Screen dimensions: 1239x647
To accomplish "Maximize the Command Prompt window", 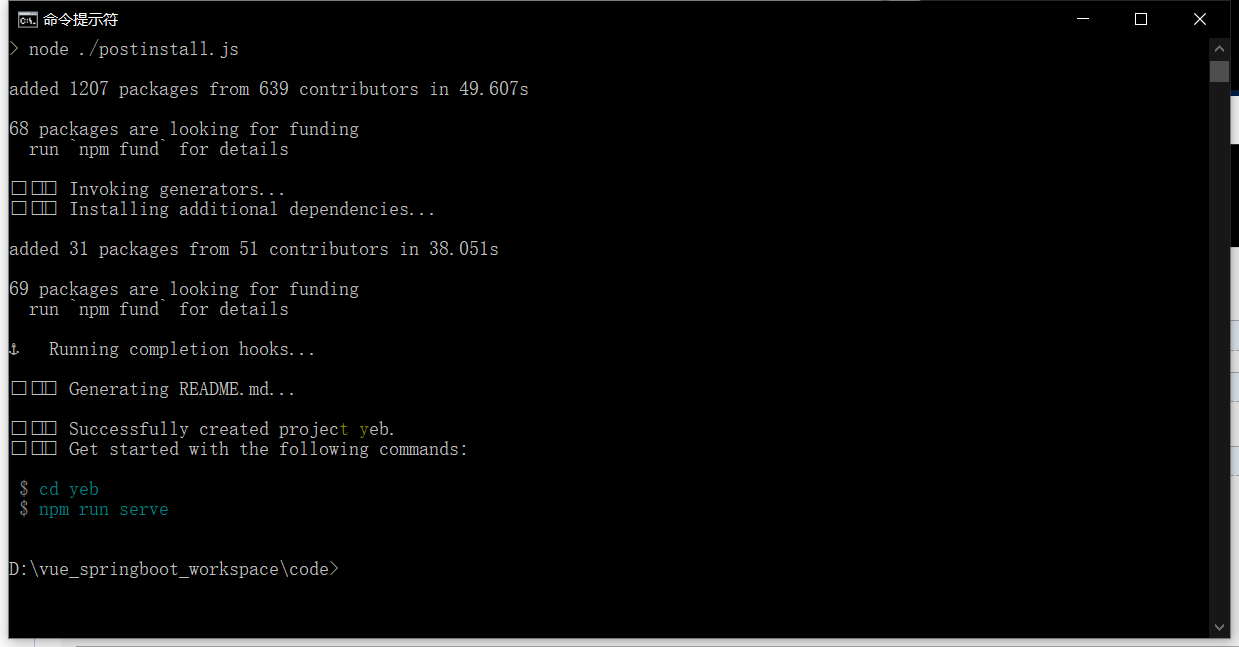I will 1141,19.
